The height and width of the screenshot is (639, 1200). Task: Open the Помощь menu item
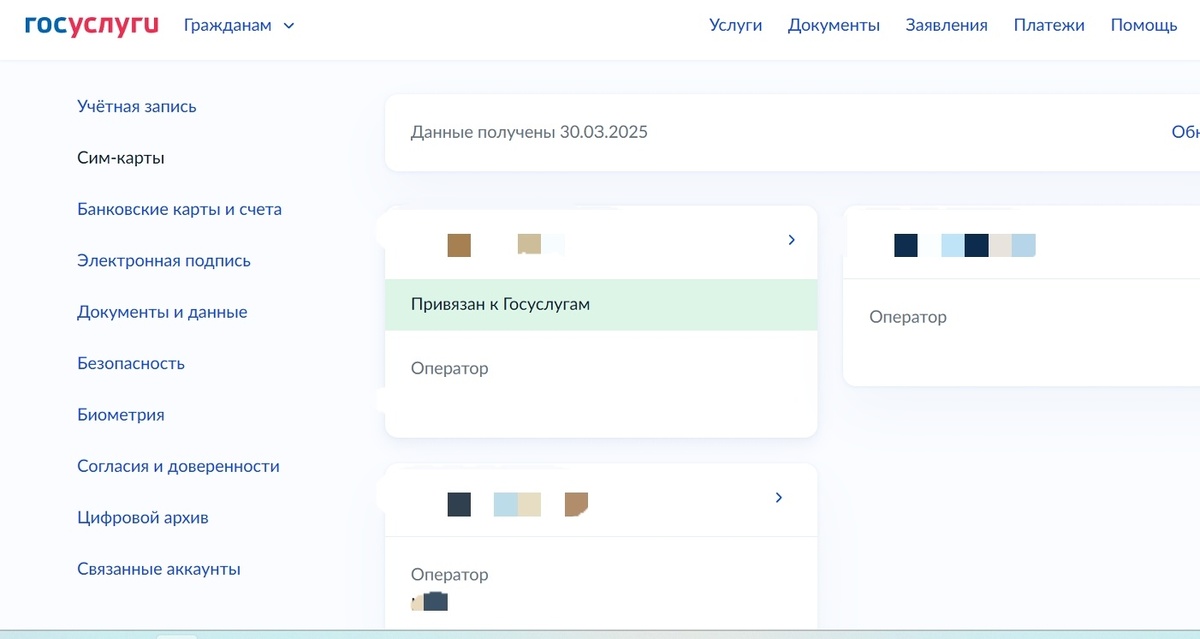click(1144, 26)
